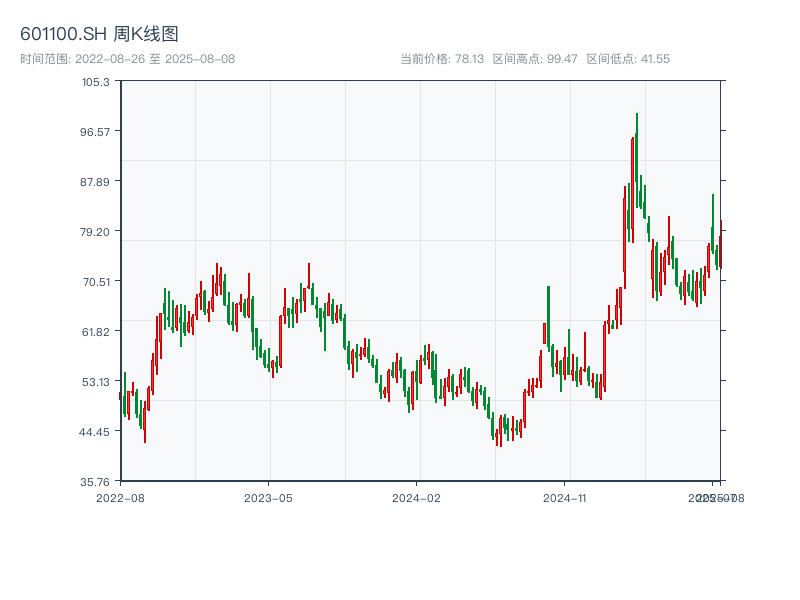The width and height of the screenshot is (800, 600).
Task: Click the x-axis label 2023-05
Action: pos(268,498)
